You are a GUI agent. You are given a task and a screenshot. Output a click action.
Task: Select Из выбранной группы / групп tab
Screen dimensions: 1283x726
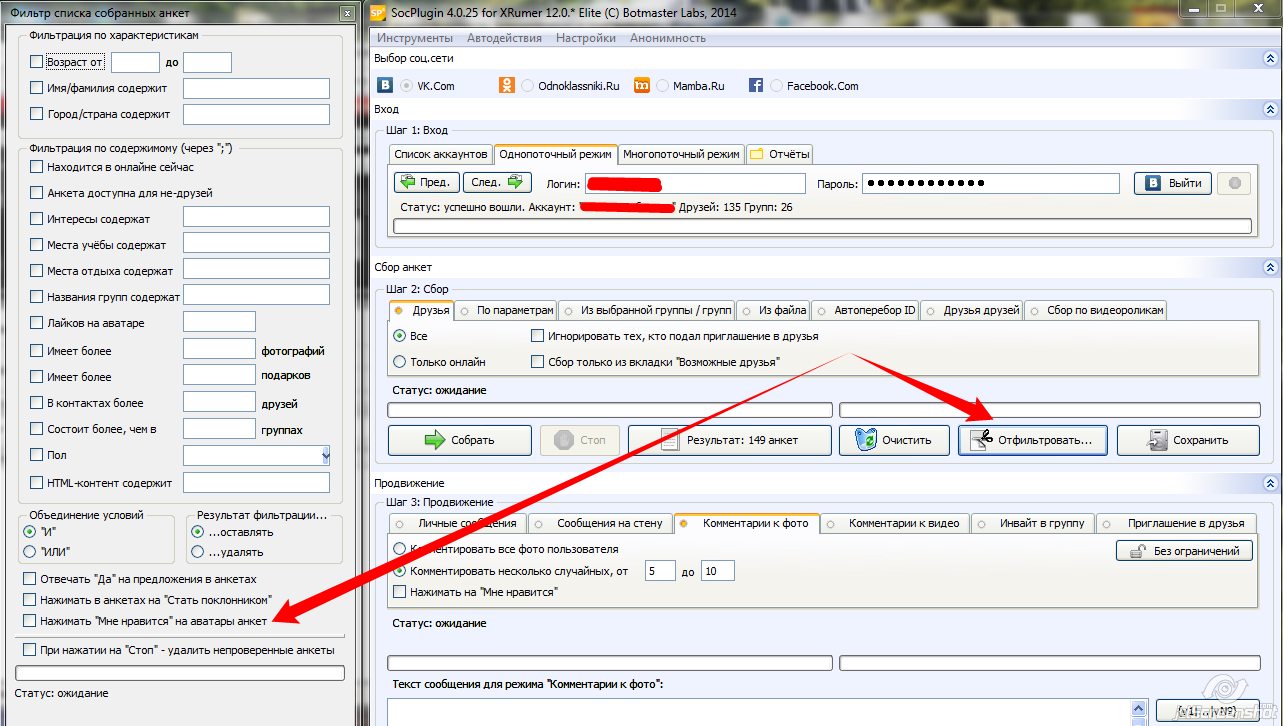(x=646, y=310)
